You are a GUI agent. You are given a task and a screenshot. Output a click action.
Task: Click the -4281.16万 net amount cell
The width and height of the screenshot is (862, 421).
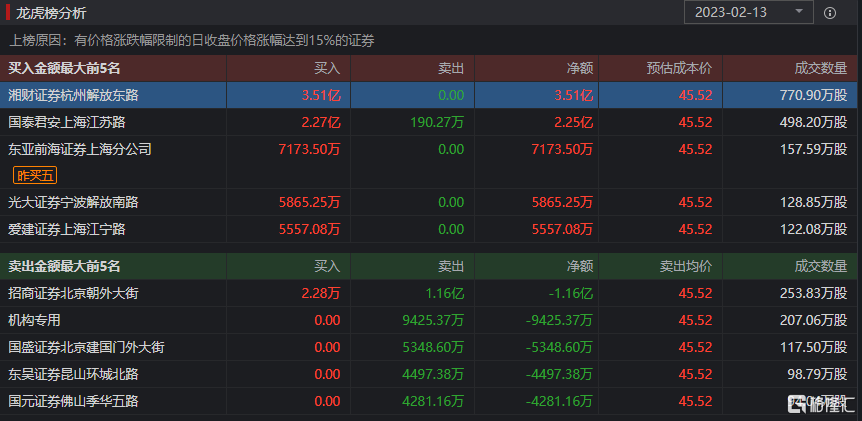tap(560, 402)
